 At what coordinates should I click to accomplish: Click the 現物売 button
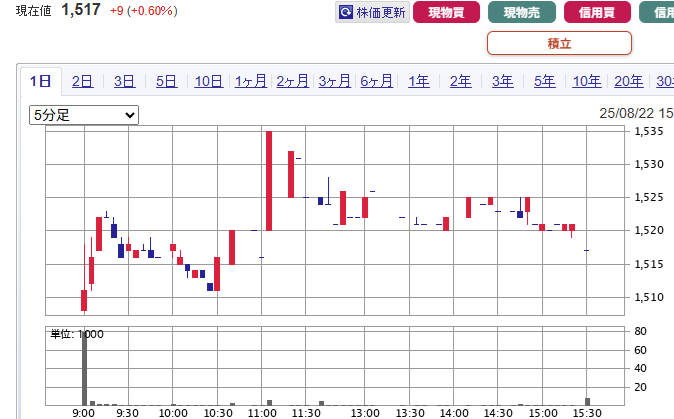click(522, 12)
